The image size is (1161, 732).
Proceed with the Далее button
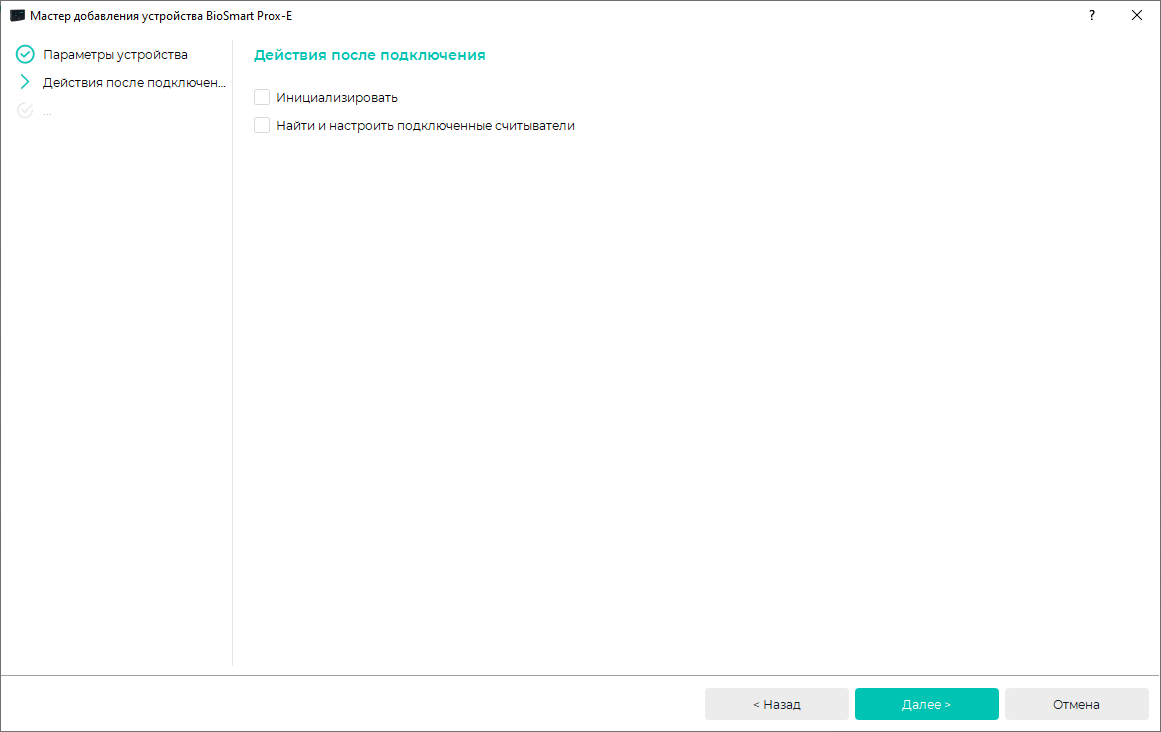pos(926,704)
